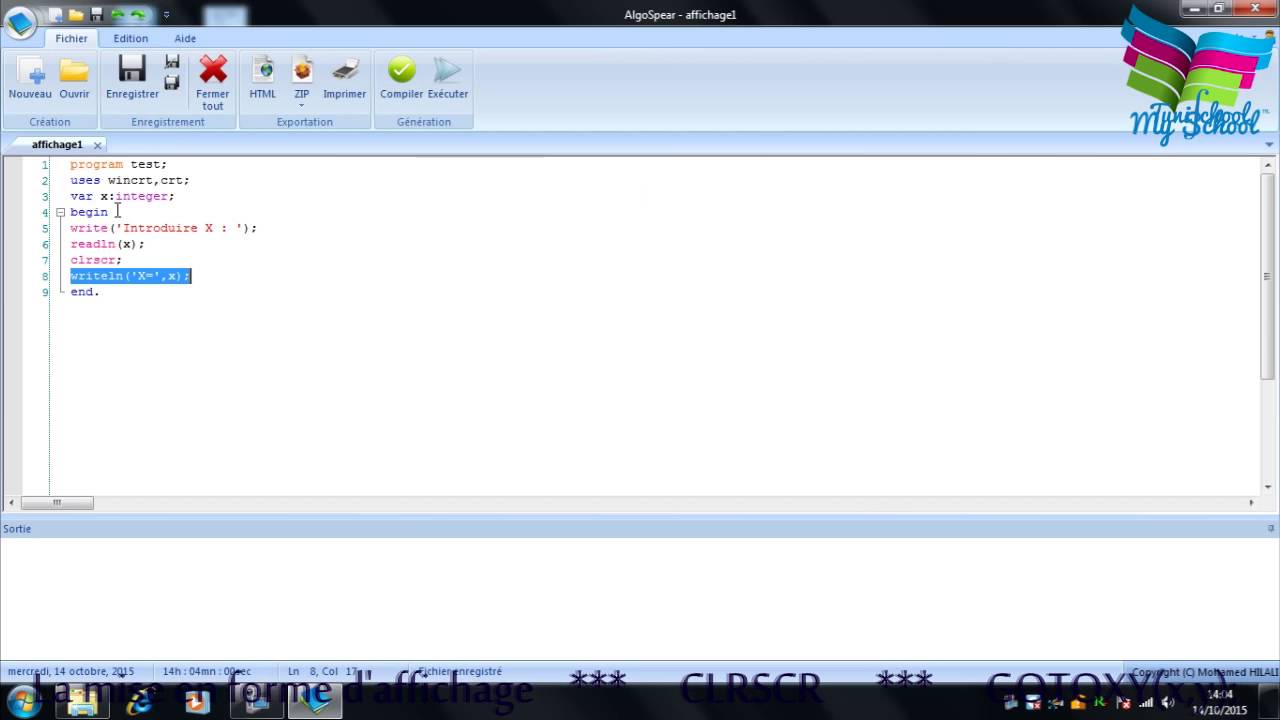Click the 'mercredi, 14 octobre, 2015' status date

pos(70,672)
